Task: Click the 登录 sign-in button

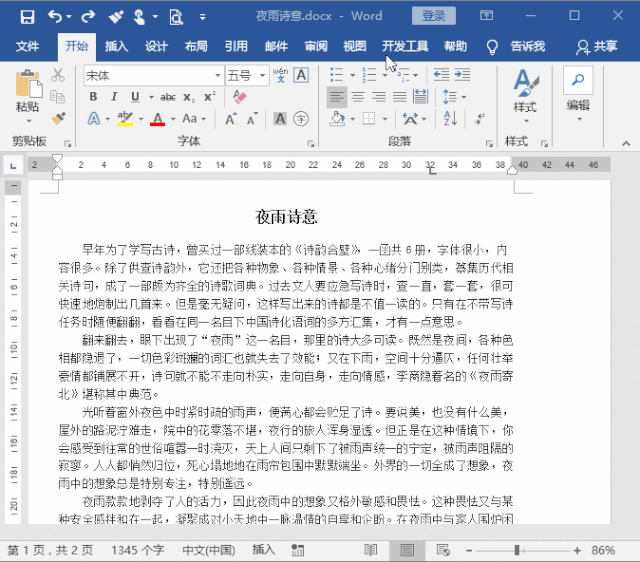Action: click(433, 16)
